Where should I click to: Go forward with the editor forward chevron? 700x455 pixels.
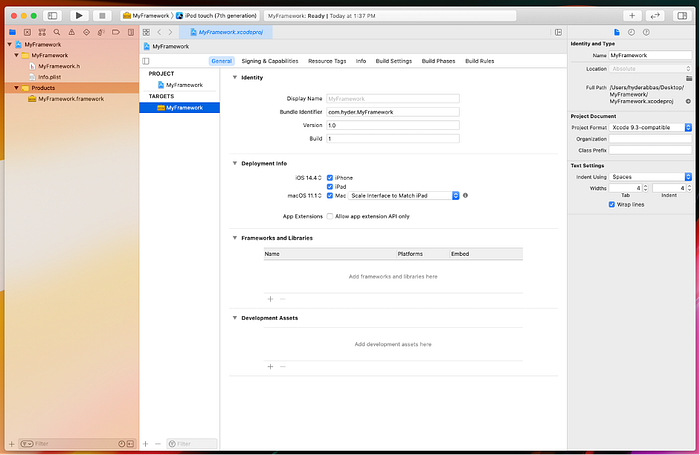170,32
